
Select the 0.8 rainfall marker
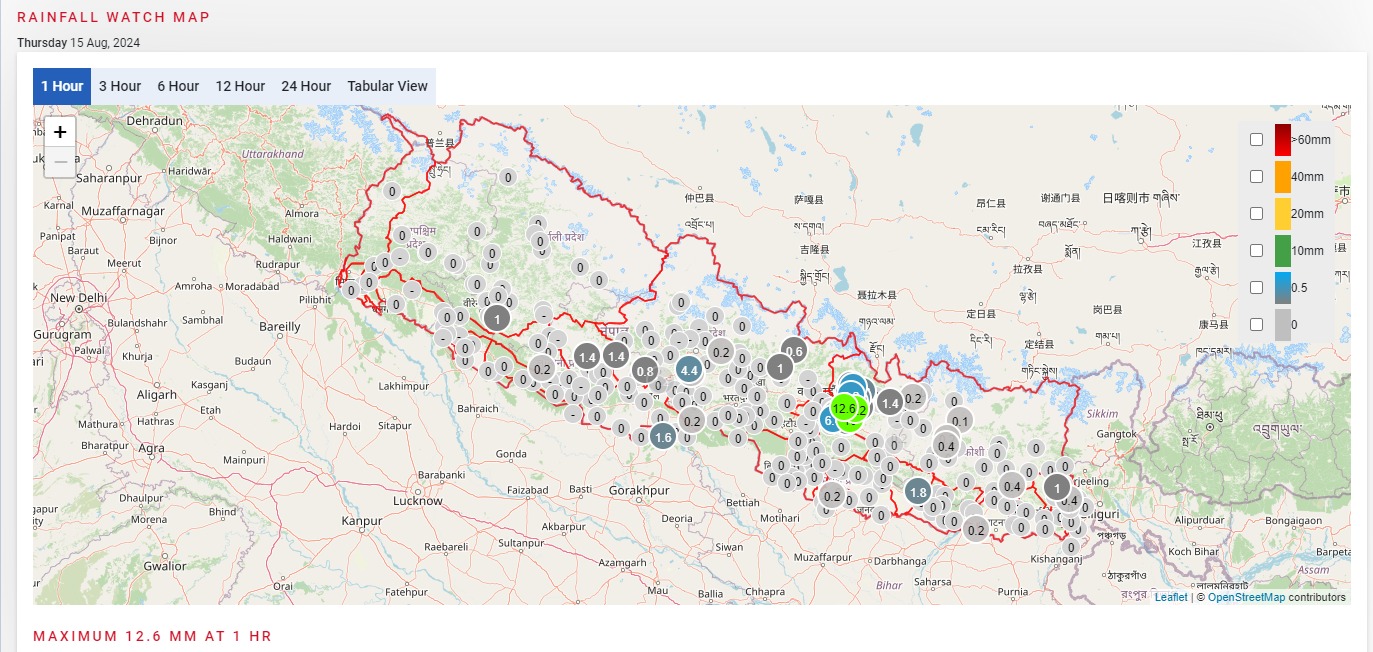645,372
